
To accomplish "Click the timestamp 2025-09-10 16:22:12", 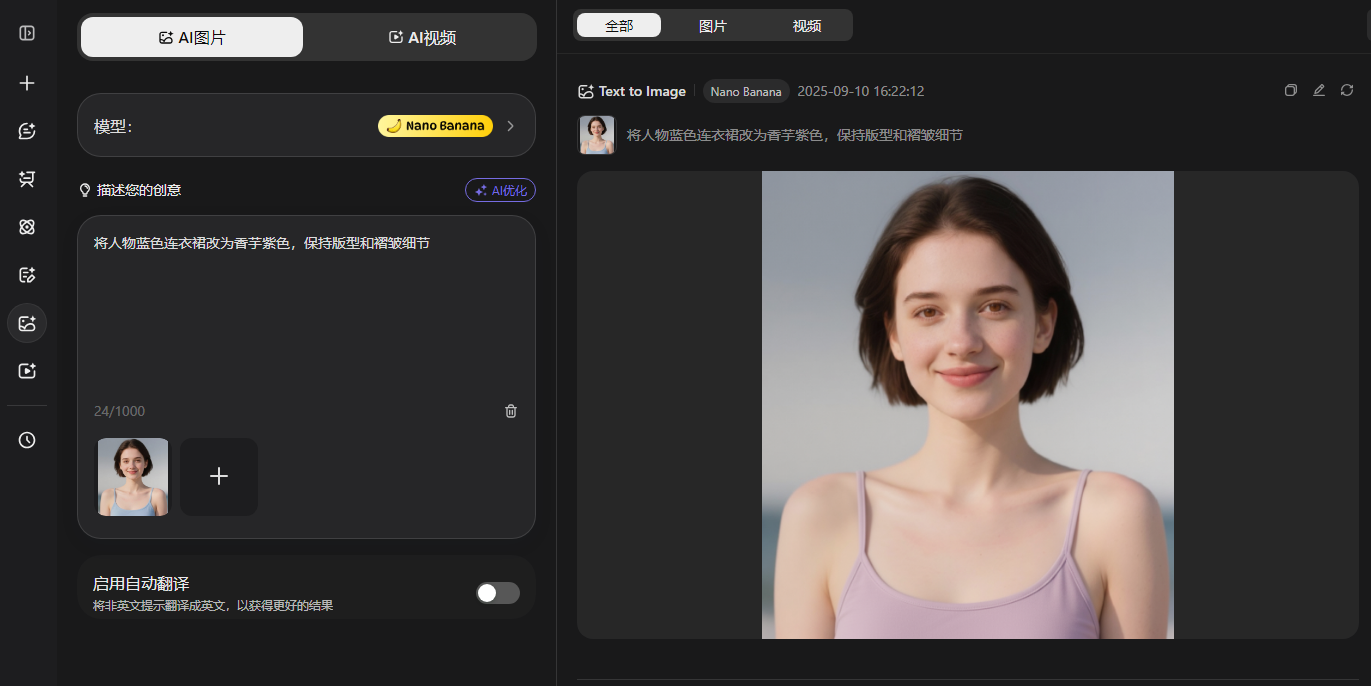I will click(861, 91).
